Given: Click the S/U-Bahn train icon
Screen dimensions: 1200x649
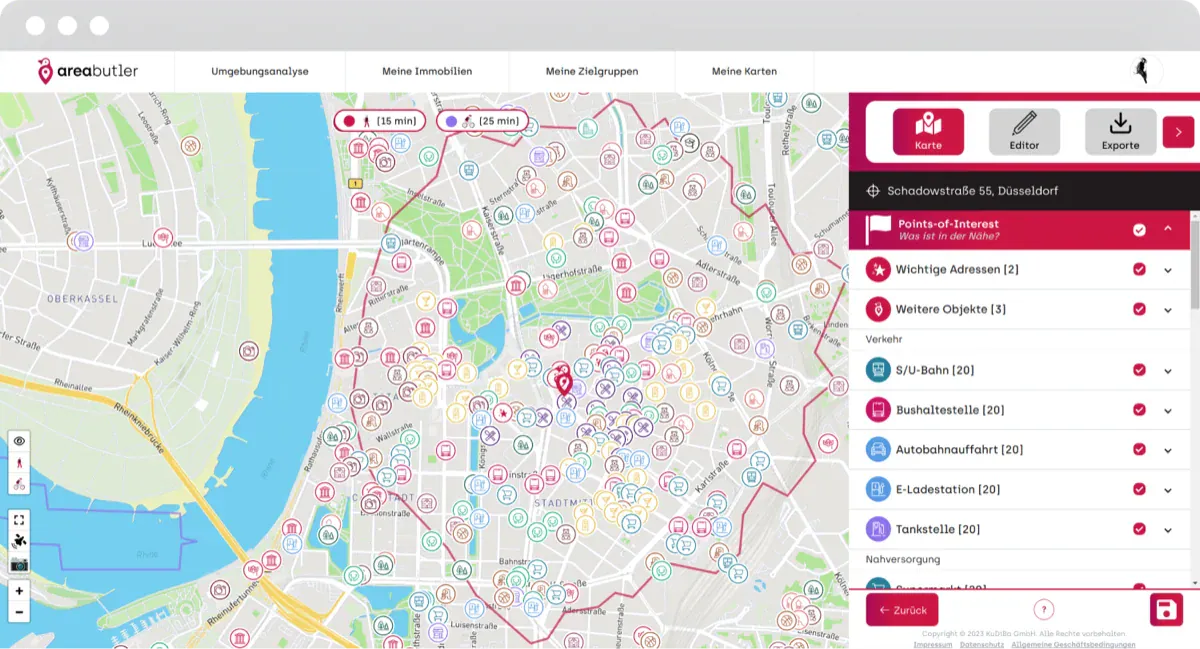Looking at the screenshot, I should click(x=878, y=370).
